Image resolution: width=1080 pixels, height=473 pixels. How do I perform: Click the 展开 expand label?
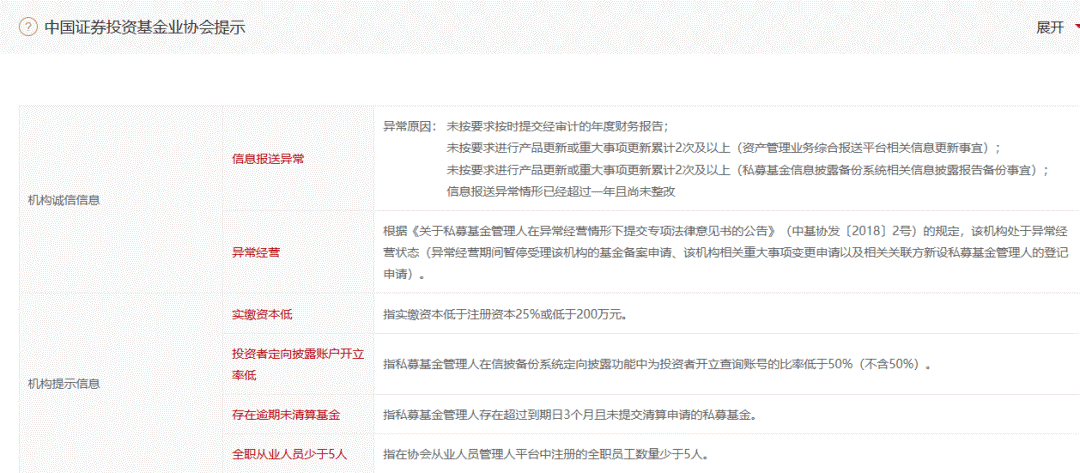tap(1050, 28)
